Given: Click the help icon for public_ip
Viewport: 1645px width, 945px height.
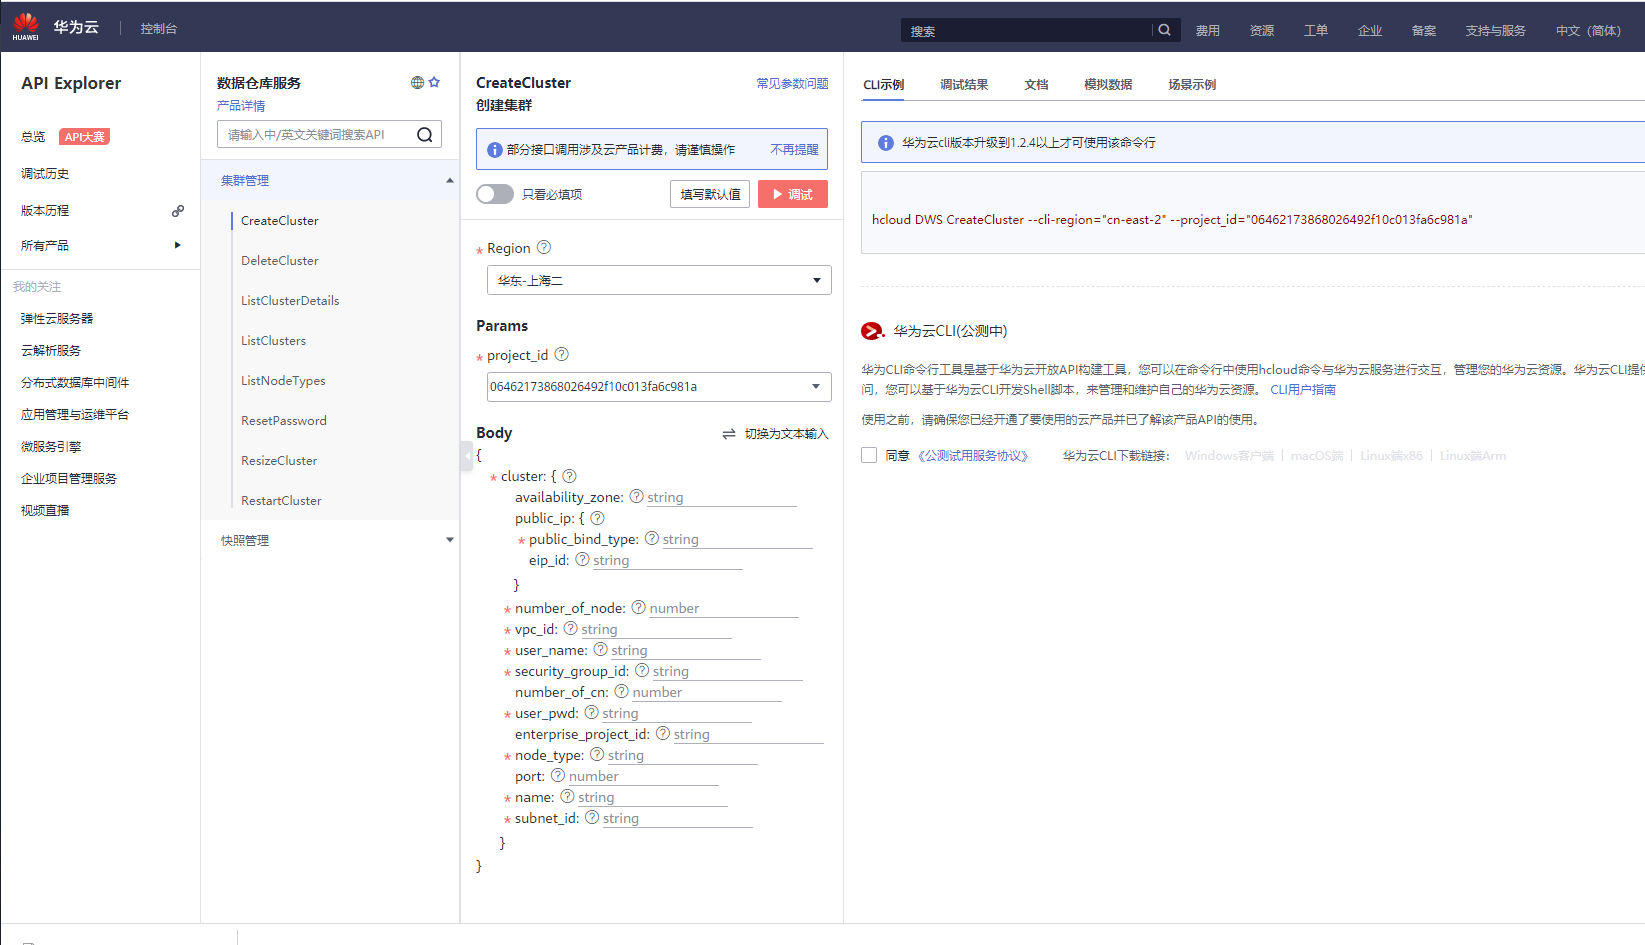Looking at the screenshot, I should (x=597, y=518).
